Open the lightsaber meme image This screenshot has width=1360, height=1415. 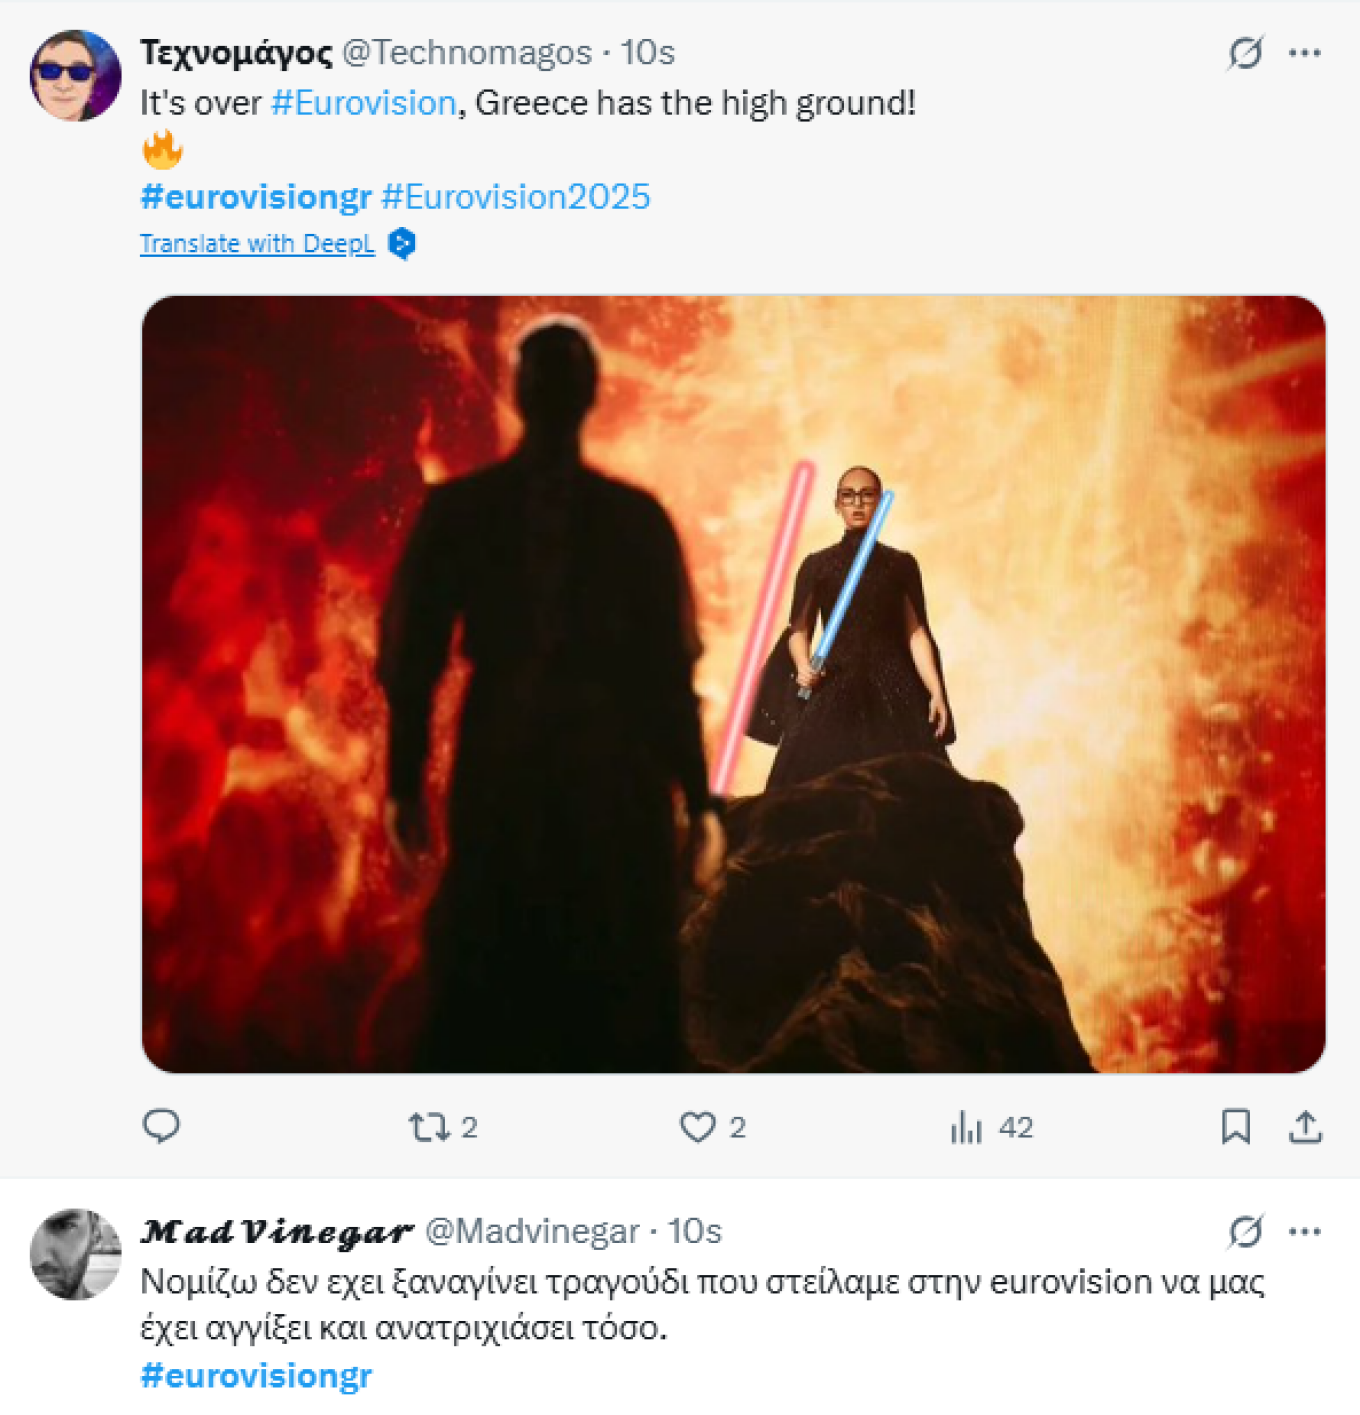click(733, 684)
